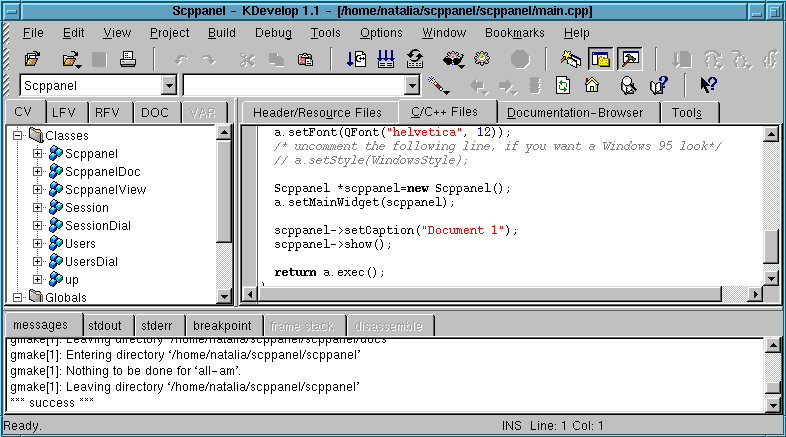Switch to the RFV tab
This screenshot has height=437, width=786.
(x=107, y=112)
